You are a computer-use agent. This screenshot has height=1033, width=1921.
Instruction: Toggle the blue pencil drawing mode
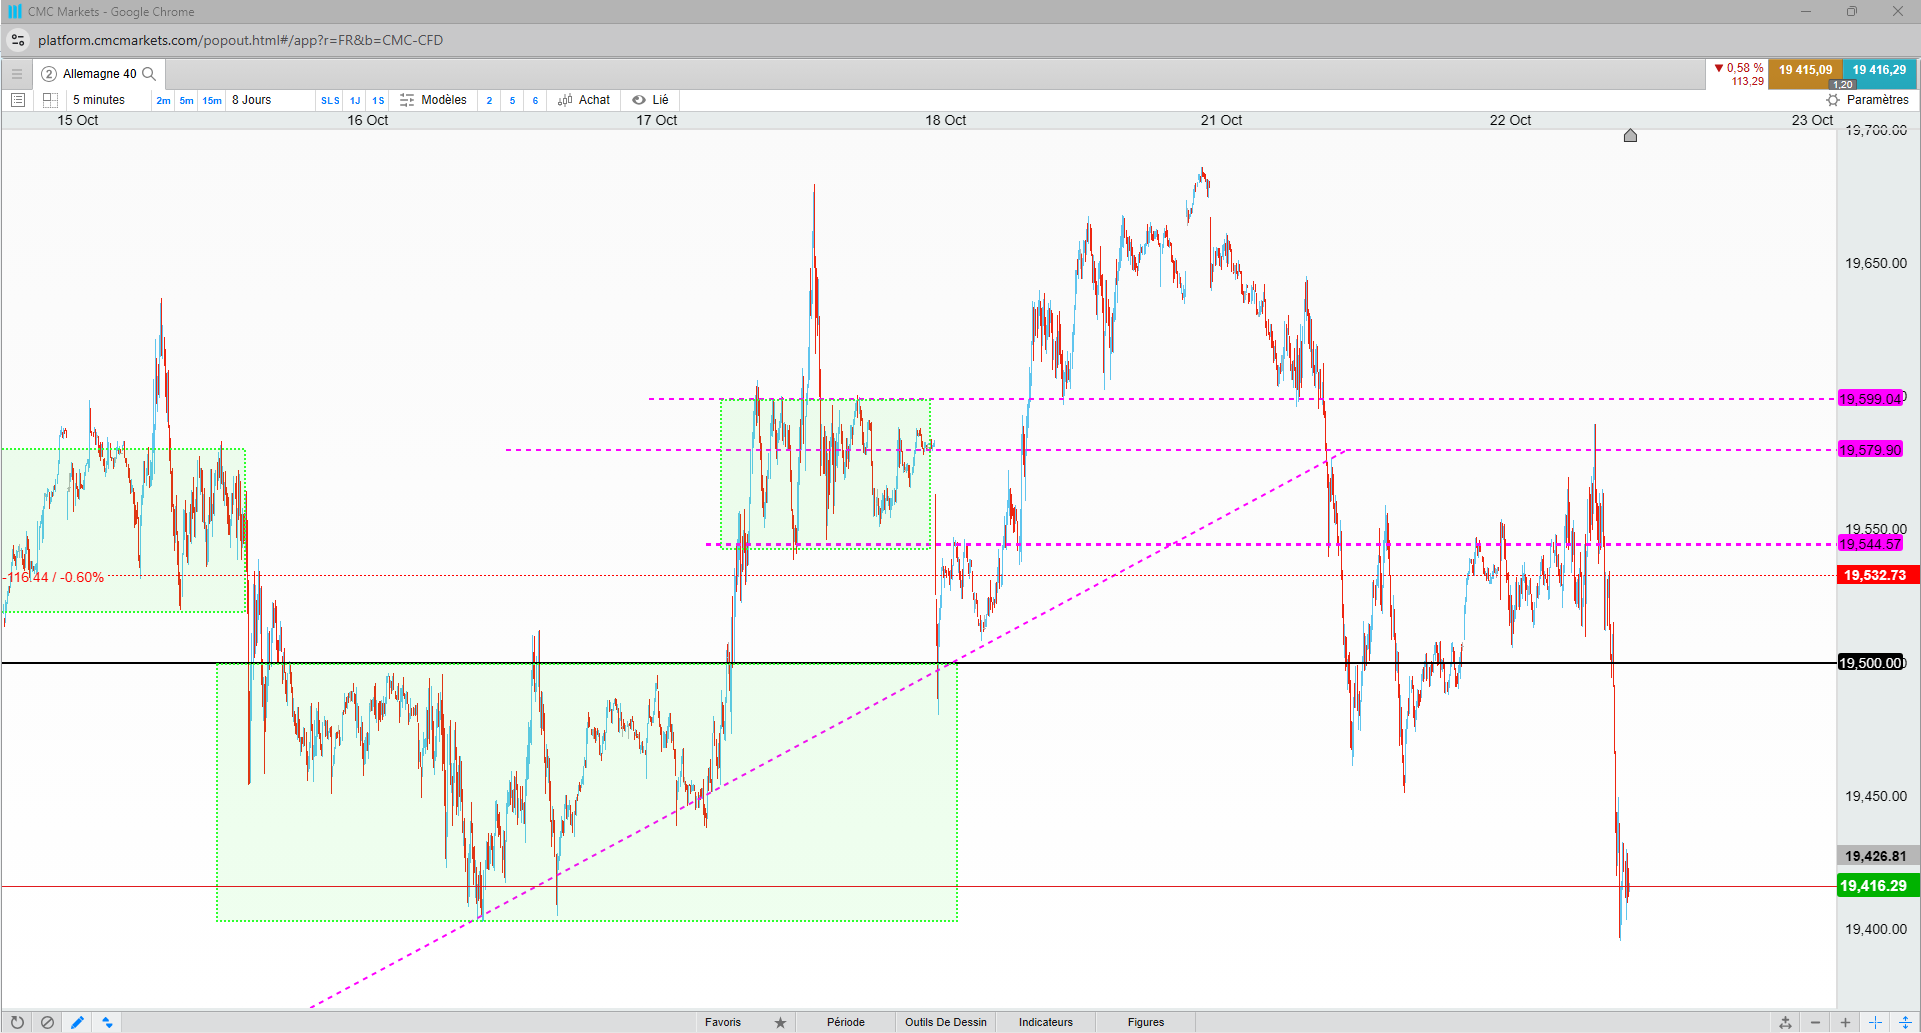click(77, 1022)
